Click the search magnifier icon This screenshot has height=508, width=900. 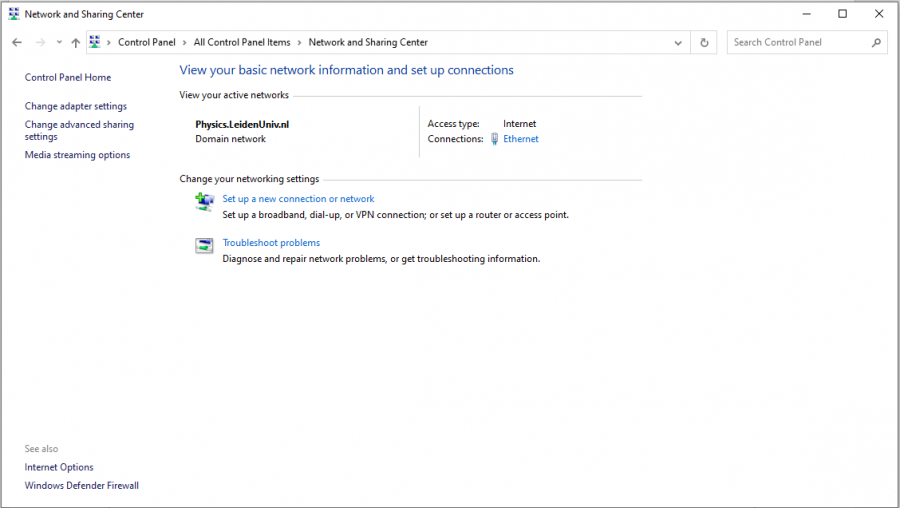pyautogui.click(x=876, y=43)
